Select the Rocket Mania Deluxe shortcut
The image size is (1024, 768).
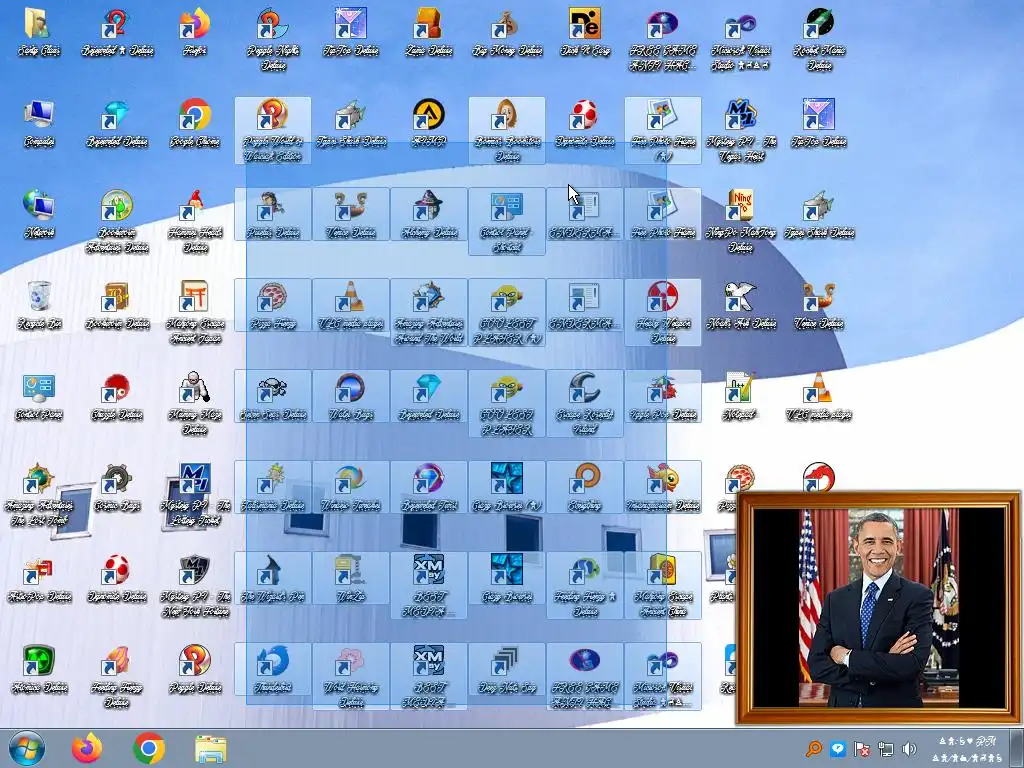819,39
